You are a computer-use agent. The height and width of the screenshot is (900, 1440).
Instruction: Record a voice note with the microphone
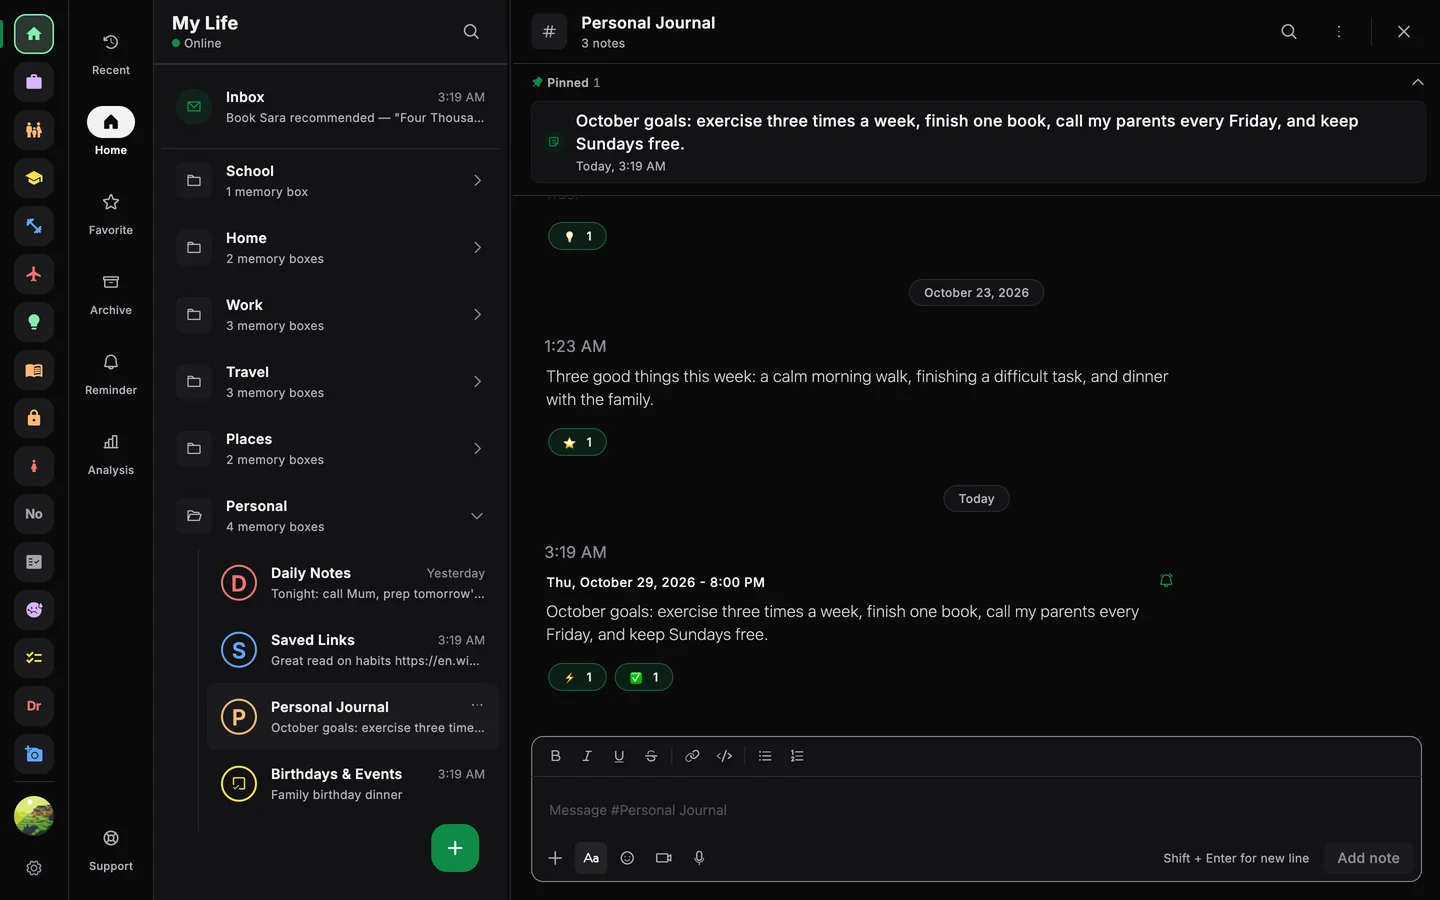tap(699, 858)
